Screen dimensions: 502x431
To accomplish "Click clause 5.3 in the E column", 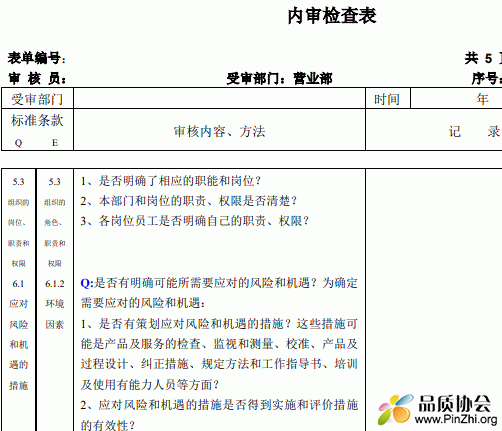I will 54,182.
